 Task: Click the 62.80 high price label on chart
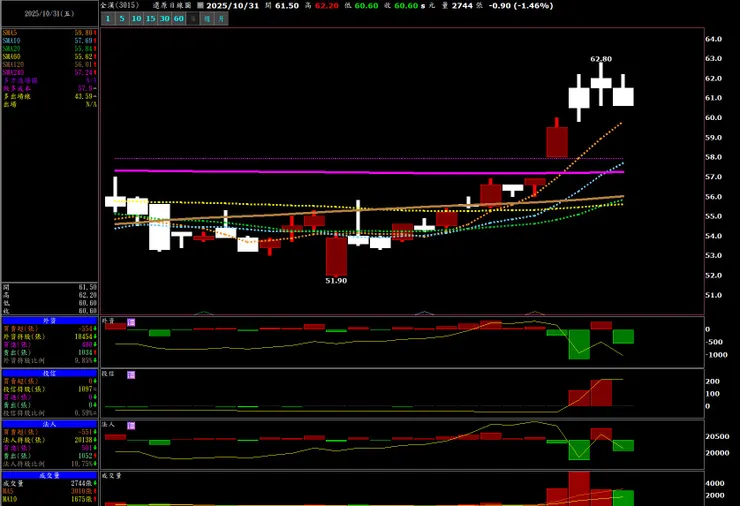pyautogui.click(x=601, y=59)
